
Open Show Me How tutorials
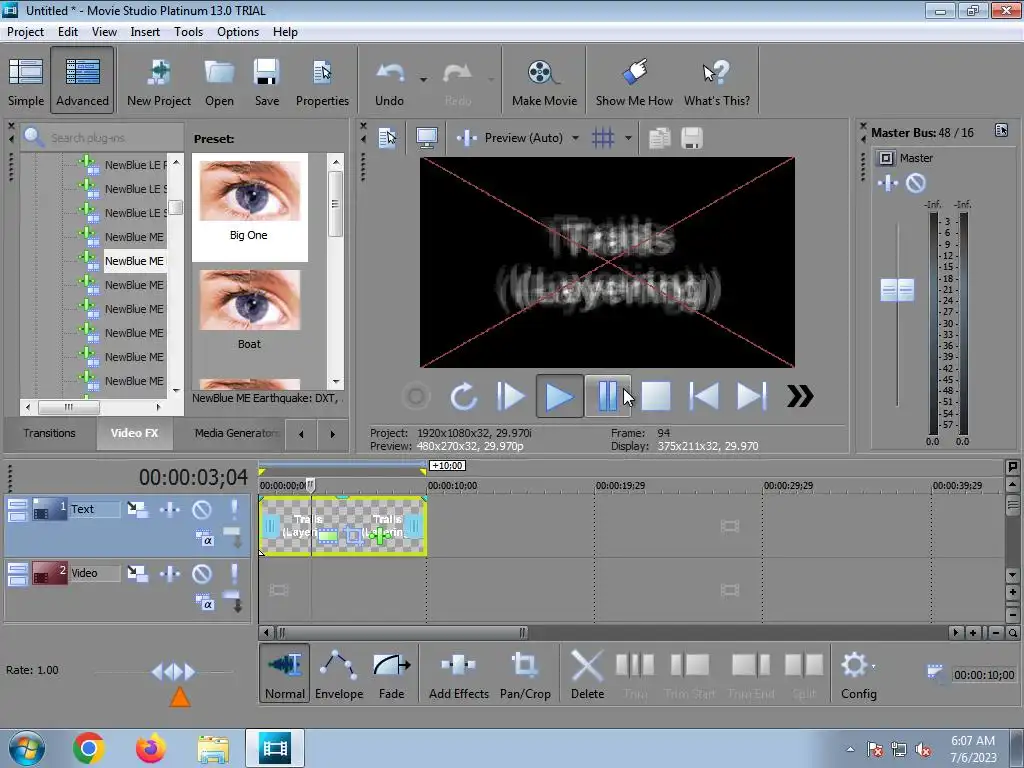point(634,81)
